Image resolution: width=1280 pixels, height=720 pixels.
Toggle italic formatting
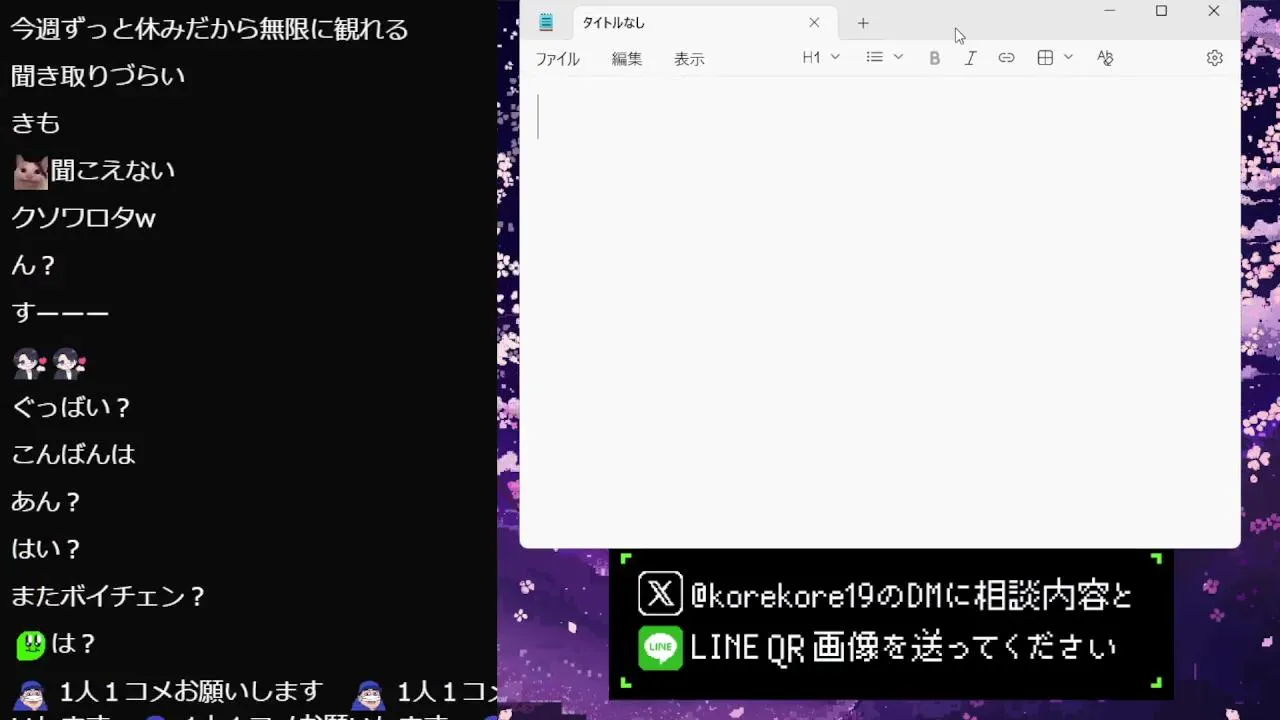[x=970, y=58]
